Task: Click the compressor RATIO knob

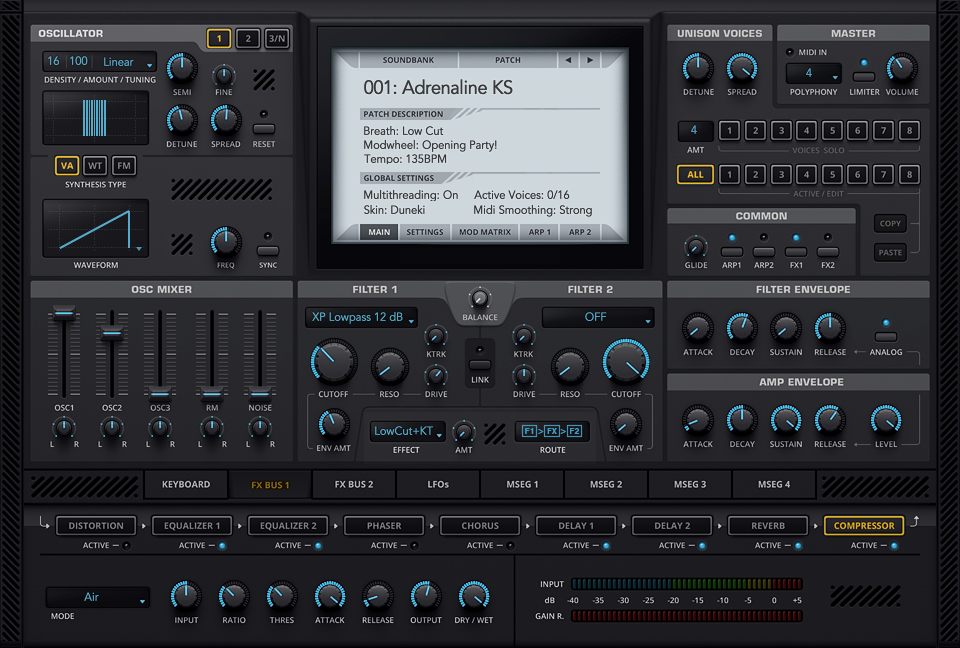Action: point(233,597)
